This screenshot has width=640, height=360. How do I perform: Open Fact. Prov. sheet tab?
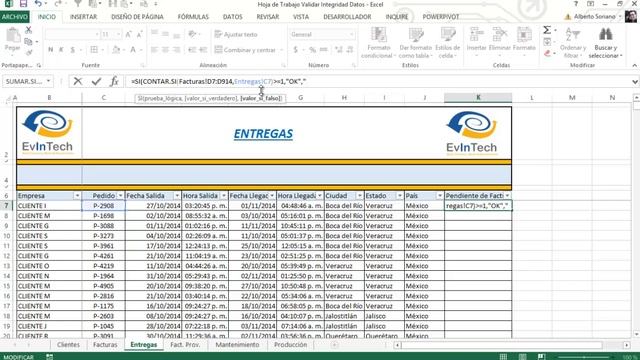point(185,345)
